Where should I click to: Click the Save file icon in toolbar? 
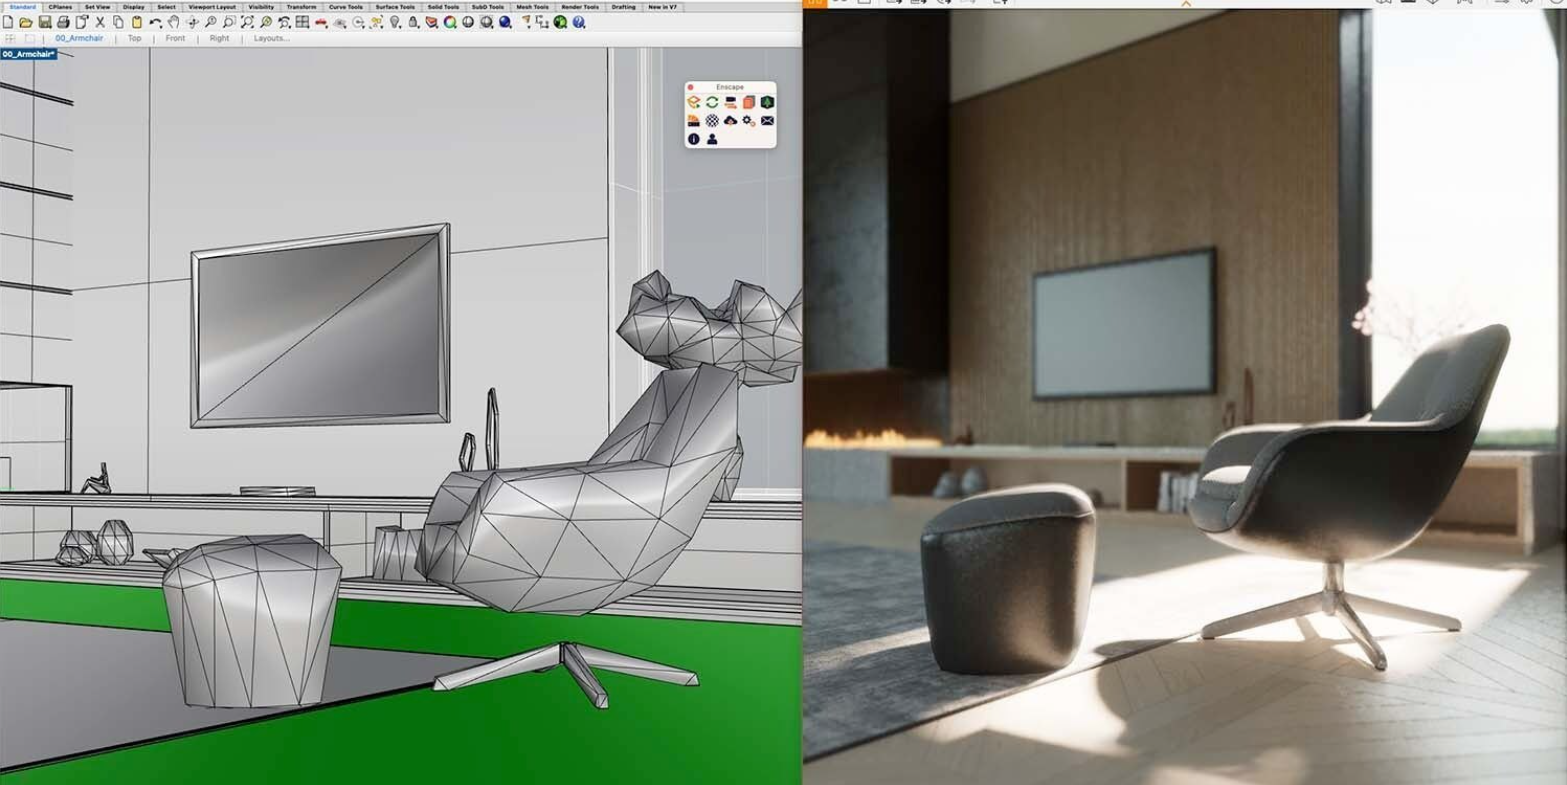point(45,22)
